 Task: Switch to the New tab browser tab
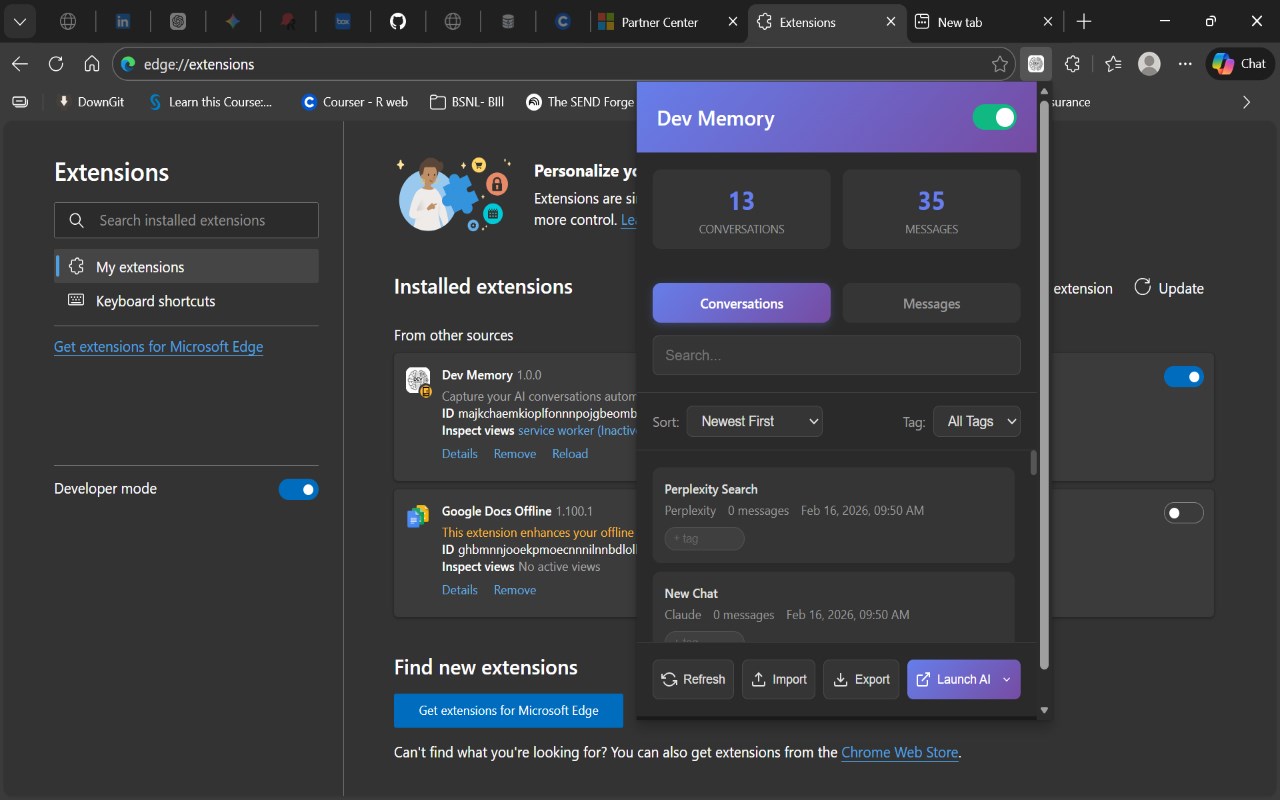click(x=975, y=22)
